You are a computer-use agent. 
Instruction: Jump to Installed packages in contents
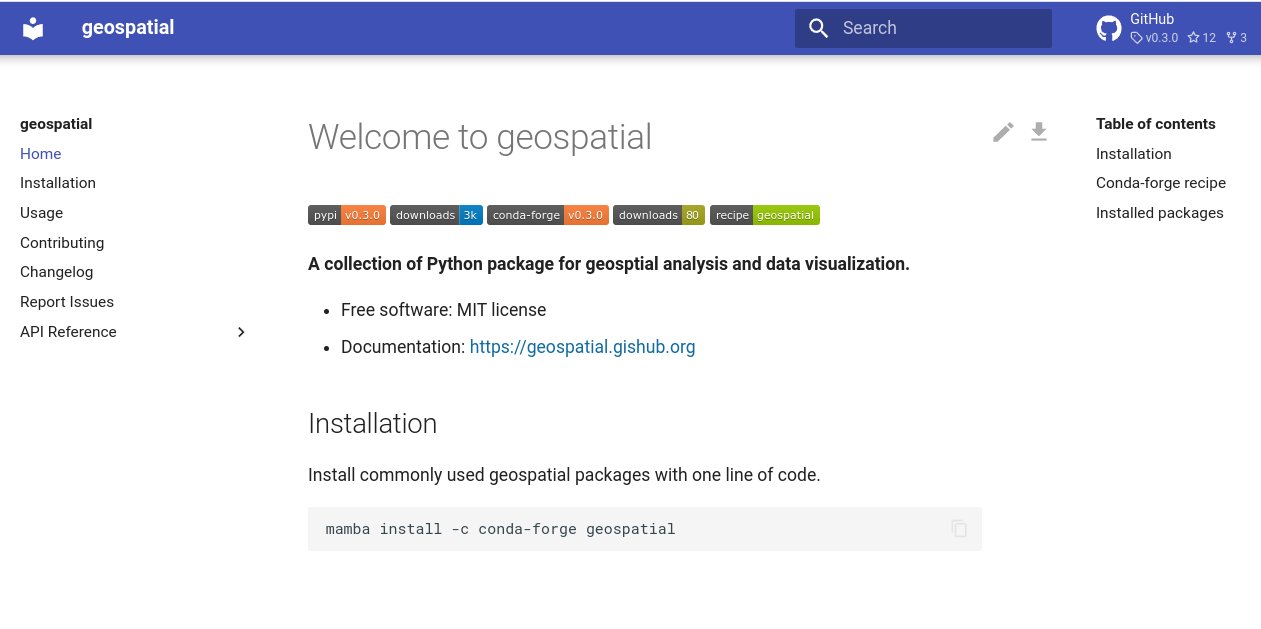[1160, 213]
